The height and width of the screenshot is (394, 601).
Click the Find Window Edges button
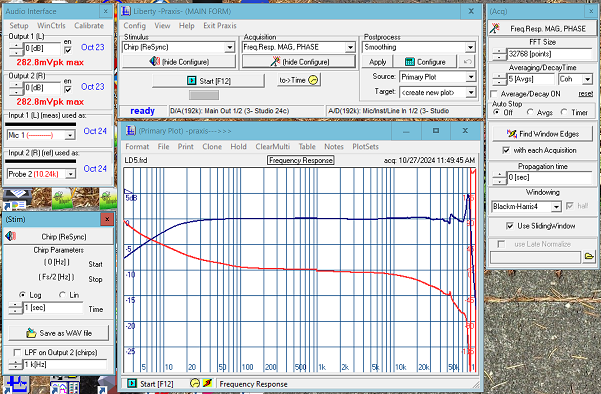coord(542,134)
